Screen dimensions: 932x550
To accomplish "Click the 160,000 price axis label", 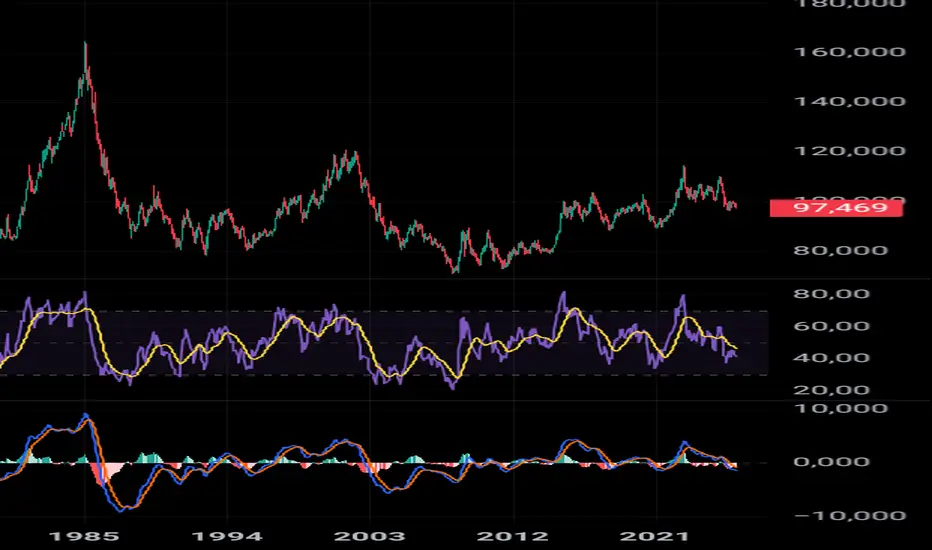I will (x=849, y=52).
